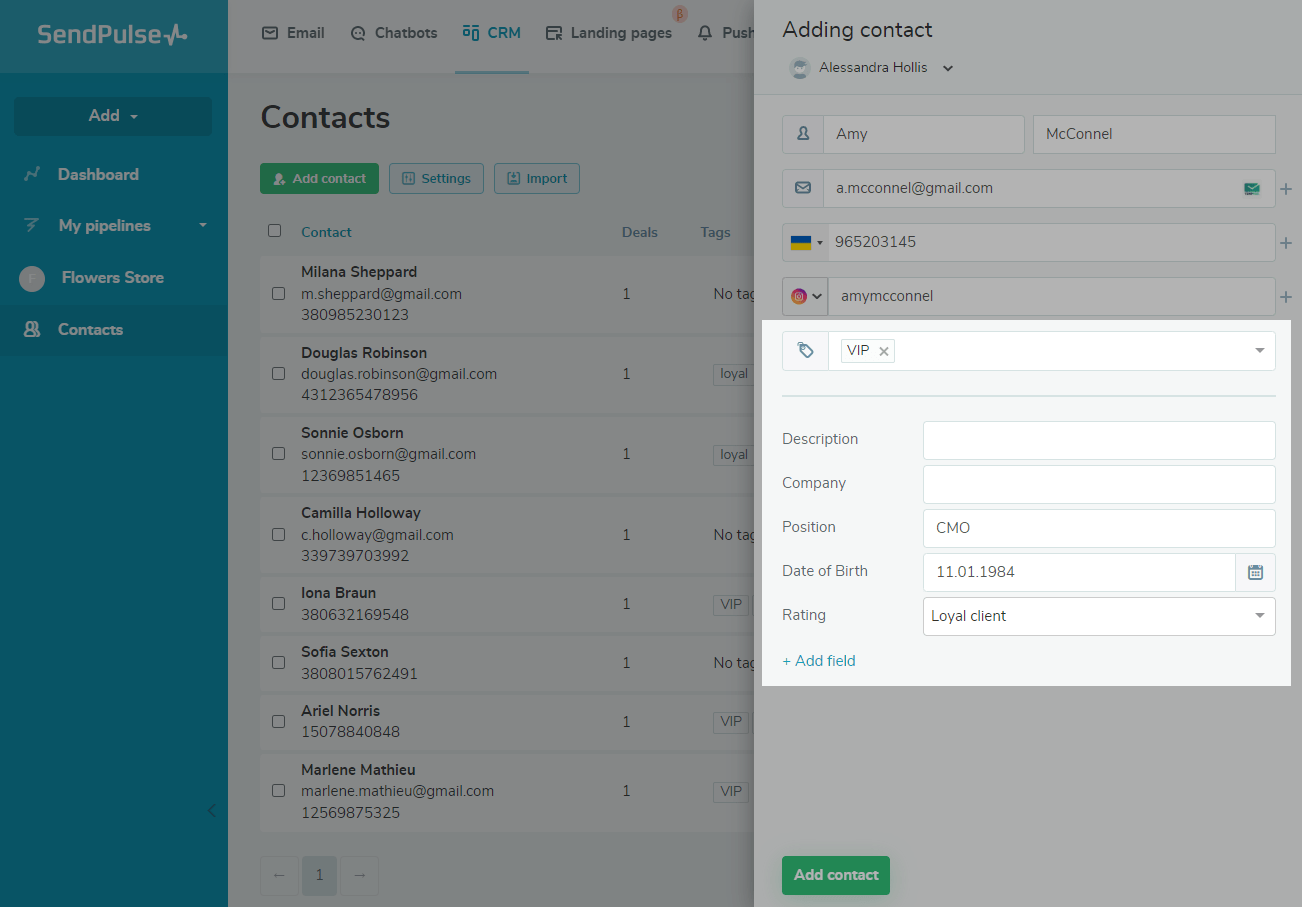1302x907 pixels.
Task: Click the green email icon in the email field
Action: [x=1252, y=188]
